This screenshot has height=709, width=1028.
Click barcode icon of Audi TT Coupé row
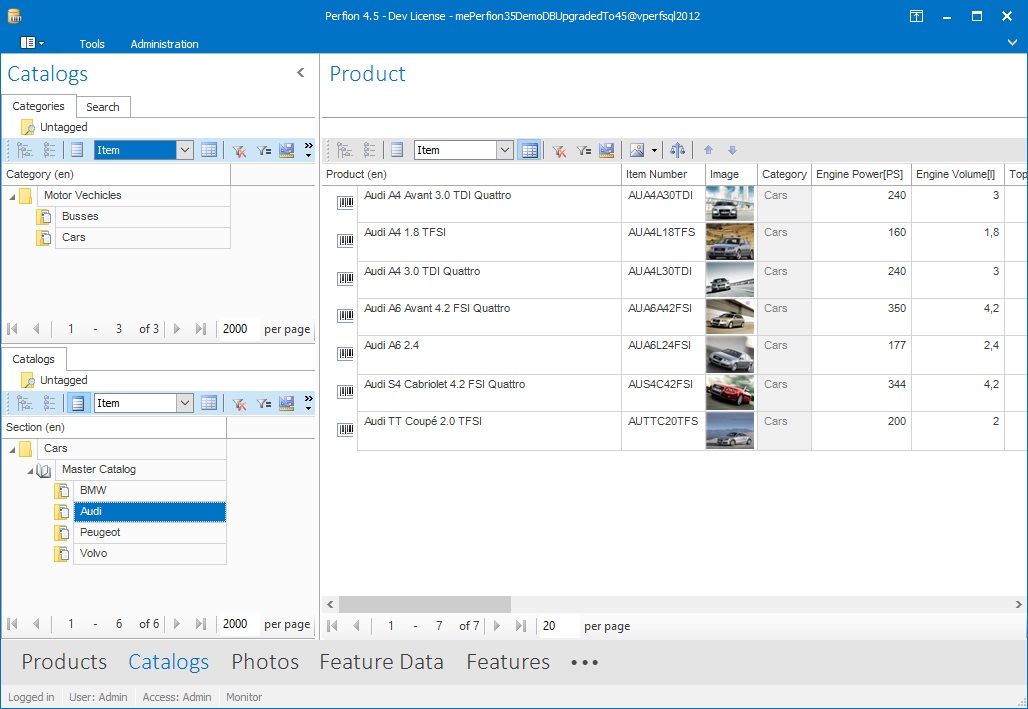[x=346, y=430]
